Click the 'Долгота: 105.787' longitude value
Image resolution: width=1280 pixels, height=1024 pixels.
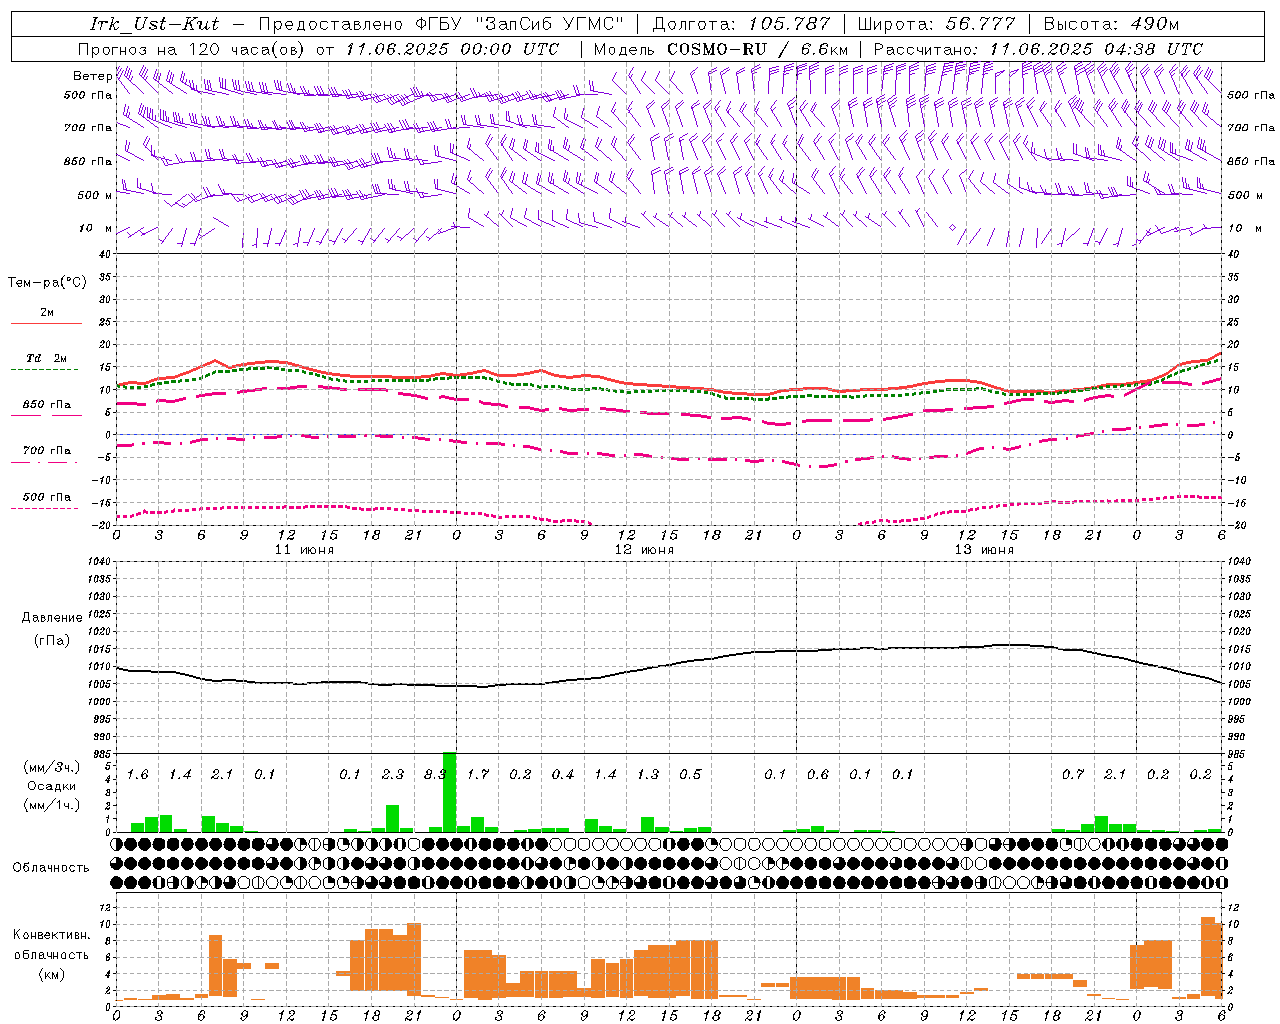[x=741, y=24]
